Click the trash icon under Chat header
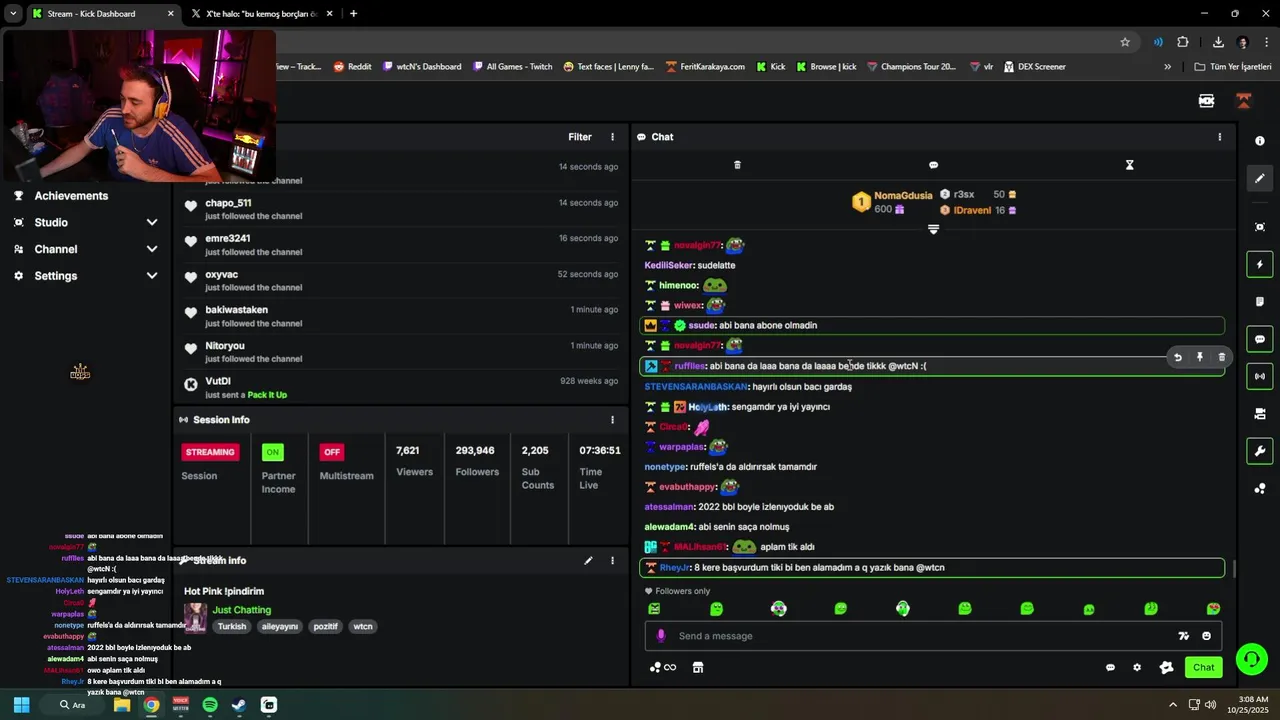 point(737,165)
